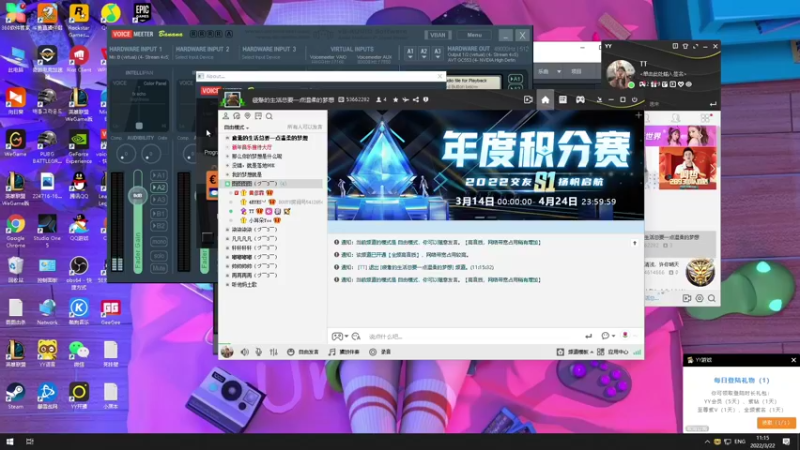800x450 pixels.
Task: Open the audio mixer sliders icon
Action: click(273, 352)
